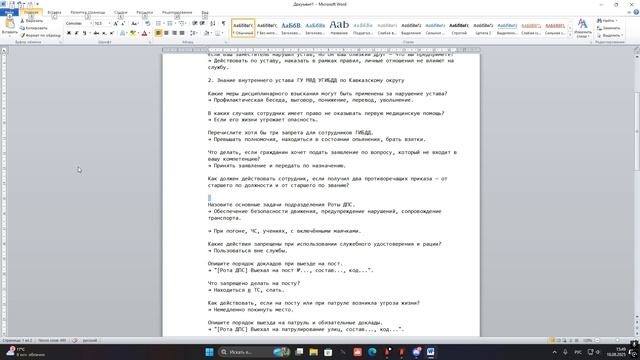The width and height of the screenshot is (640, 360).
Task: Activate the Format Painter (Формат по образцу)
Action: pyautogui.click(x=40, y=36)
